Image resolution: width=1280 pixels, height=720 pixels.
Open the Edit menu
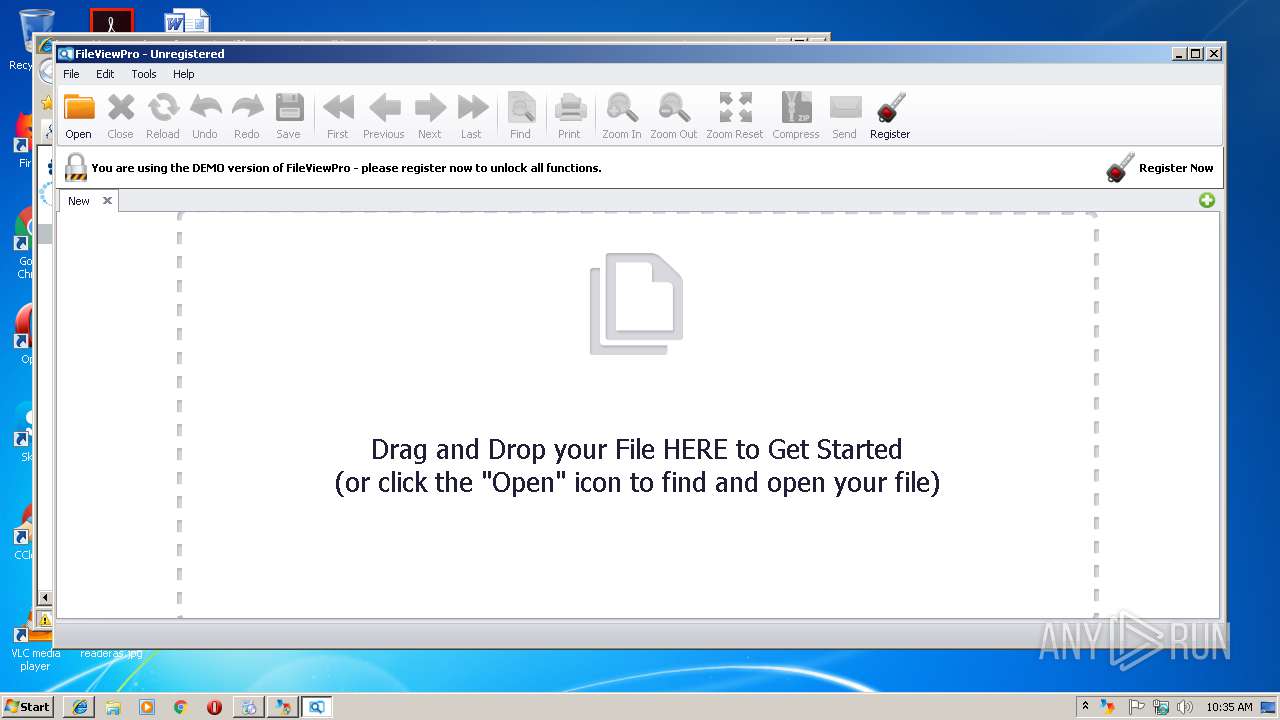(105, 74)
